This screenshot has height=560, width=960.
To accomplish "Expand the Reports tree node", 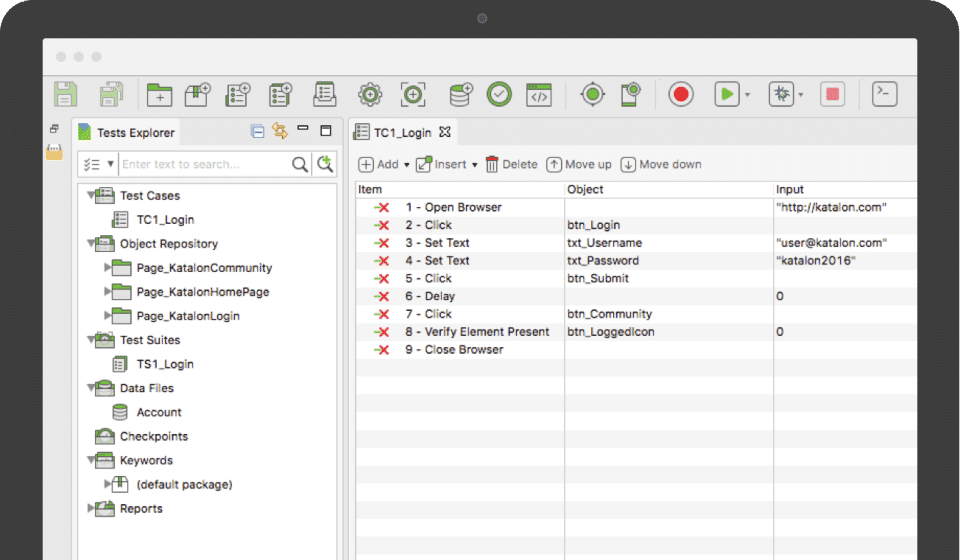I will 91,508.
